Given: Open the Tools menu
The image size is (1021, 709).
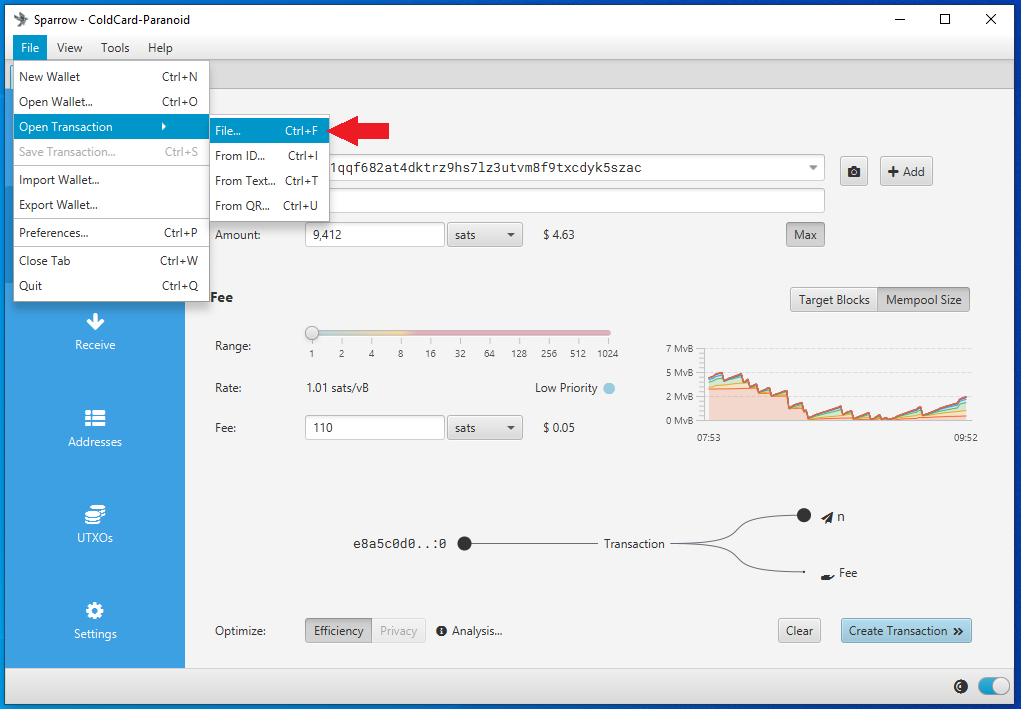Looking at the screenshot, I should coord(115,48).
